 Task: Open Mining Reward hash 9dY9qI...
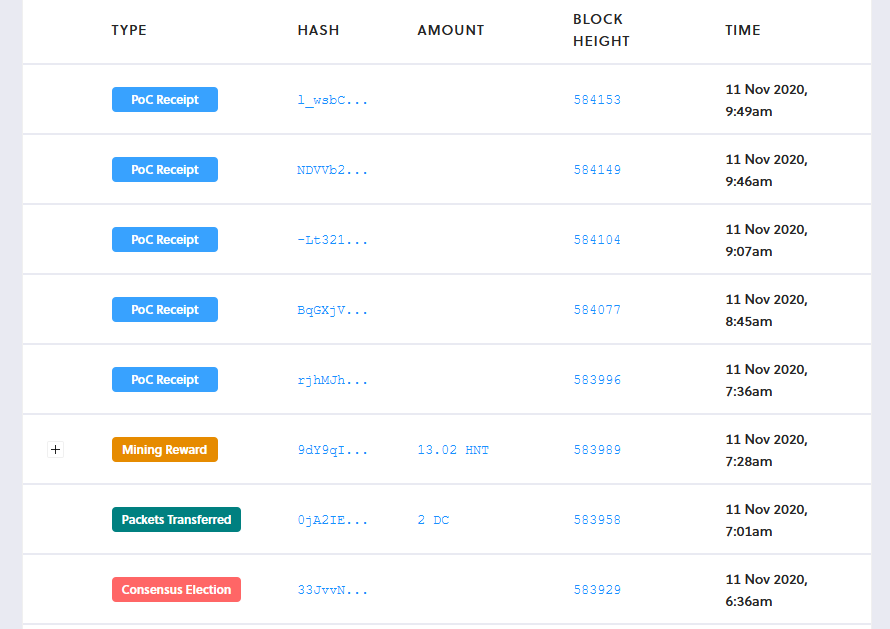(331, 450)
